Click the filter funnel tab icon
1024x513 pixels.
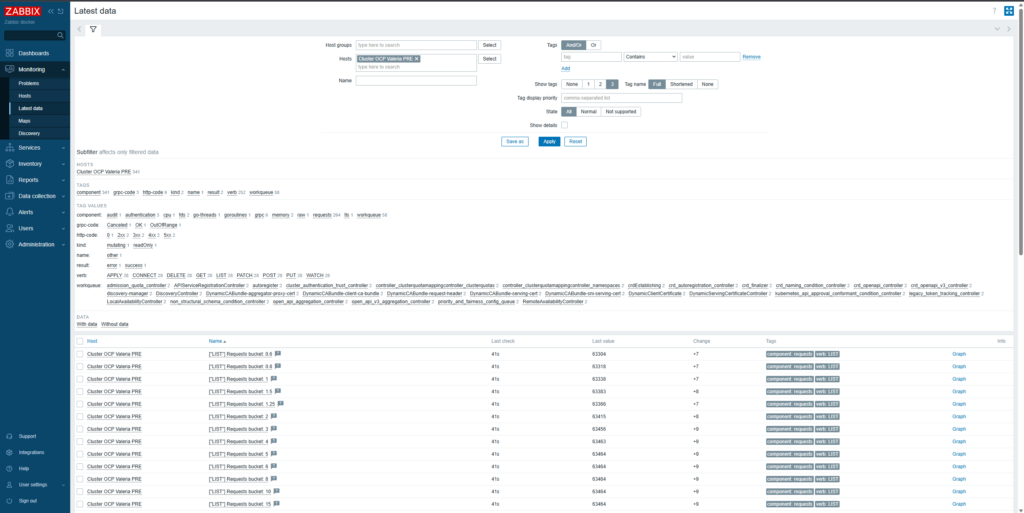pos(93,29)
